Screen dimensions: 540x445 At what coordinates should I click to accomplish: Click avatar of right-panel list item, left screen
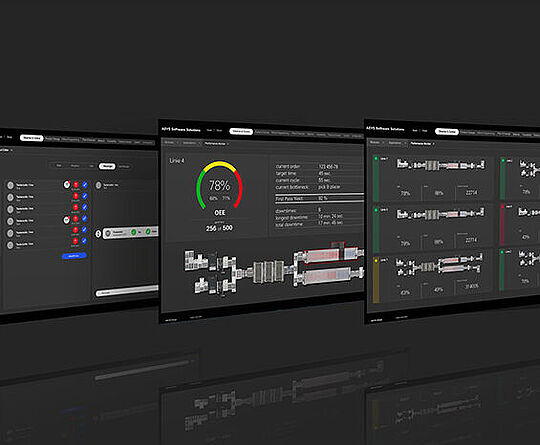98,186
